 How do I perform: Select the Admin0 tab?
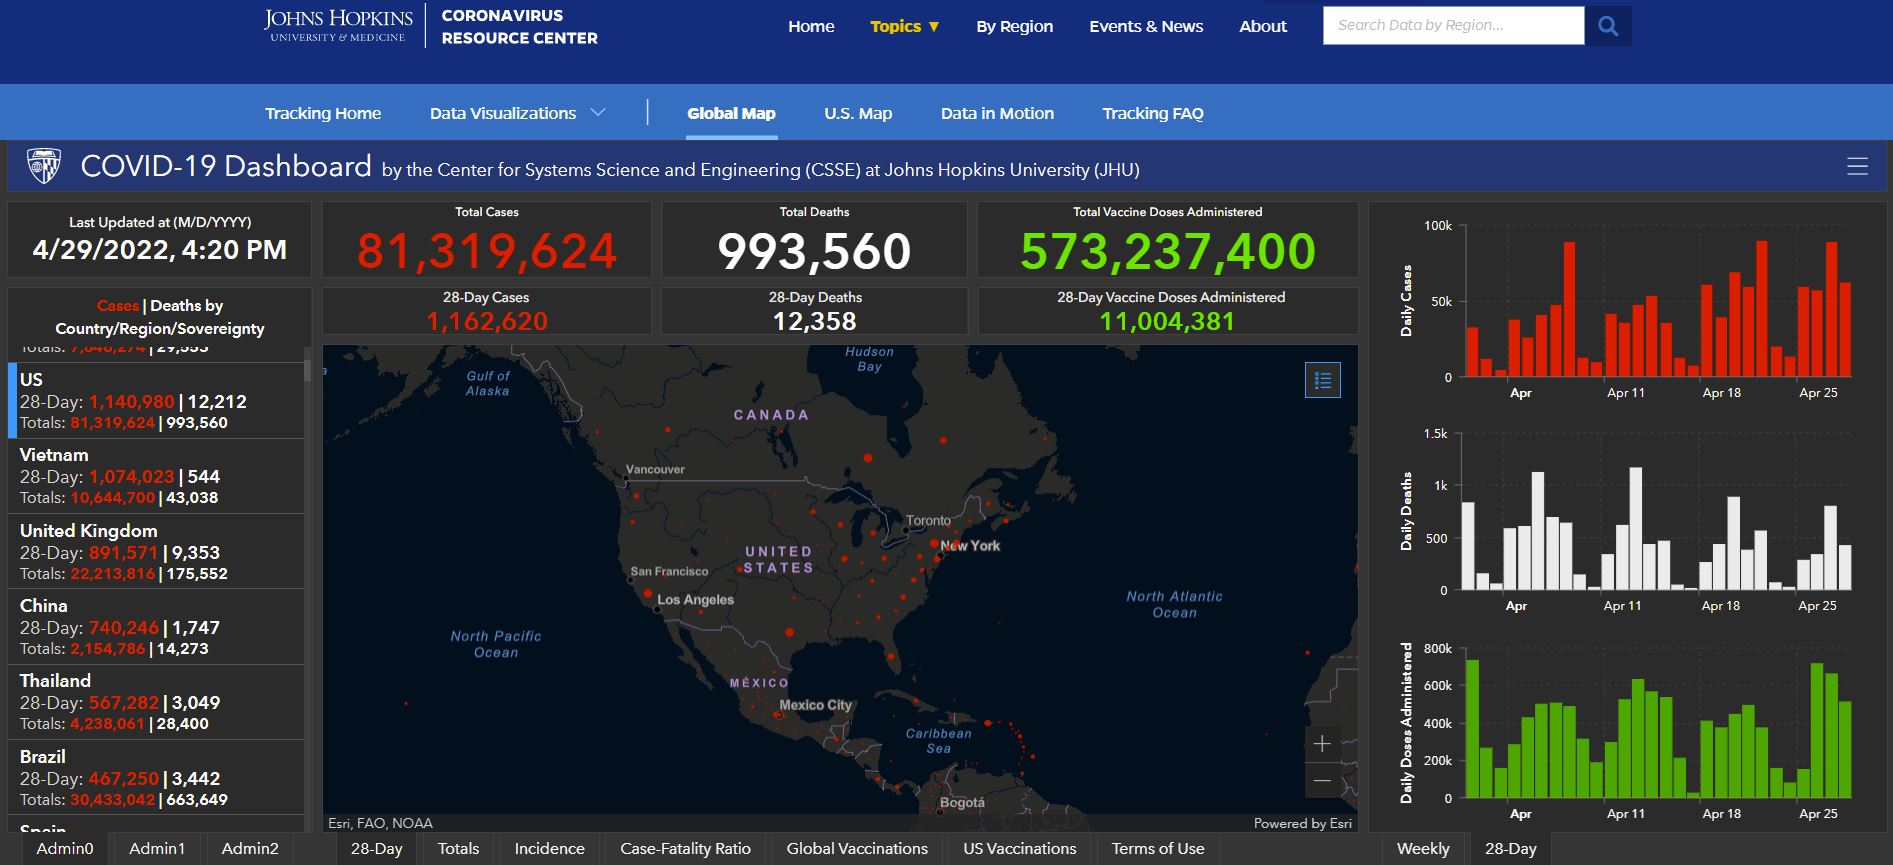pos(65,848)
